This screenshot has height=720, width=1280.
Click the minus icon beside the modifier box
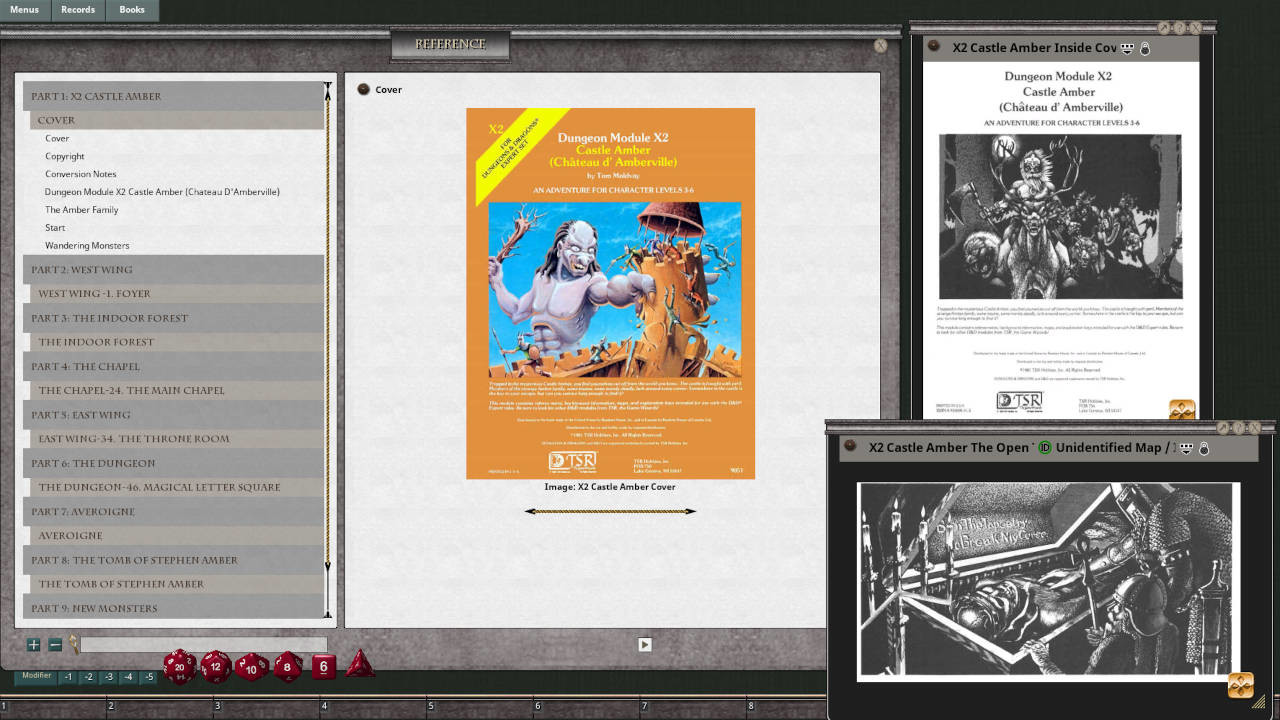pos(55,644)
